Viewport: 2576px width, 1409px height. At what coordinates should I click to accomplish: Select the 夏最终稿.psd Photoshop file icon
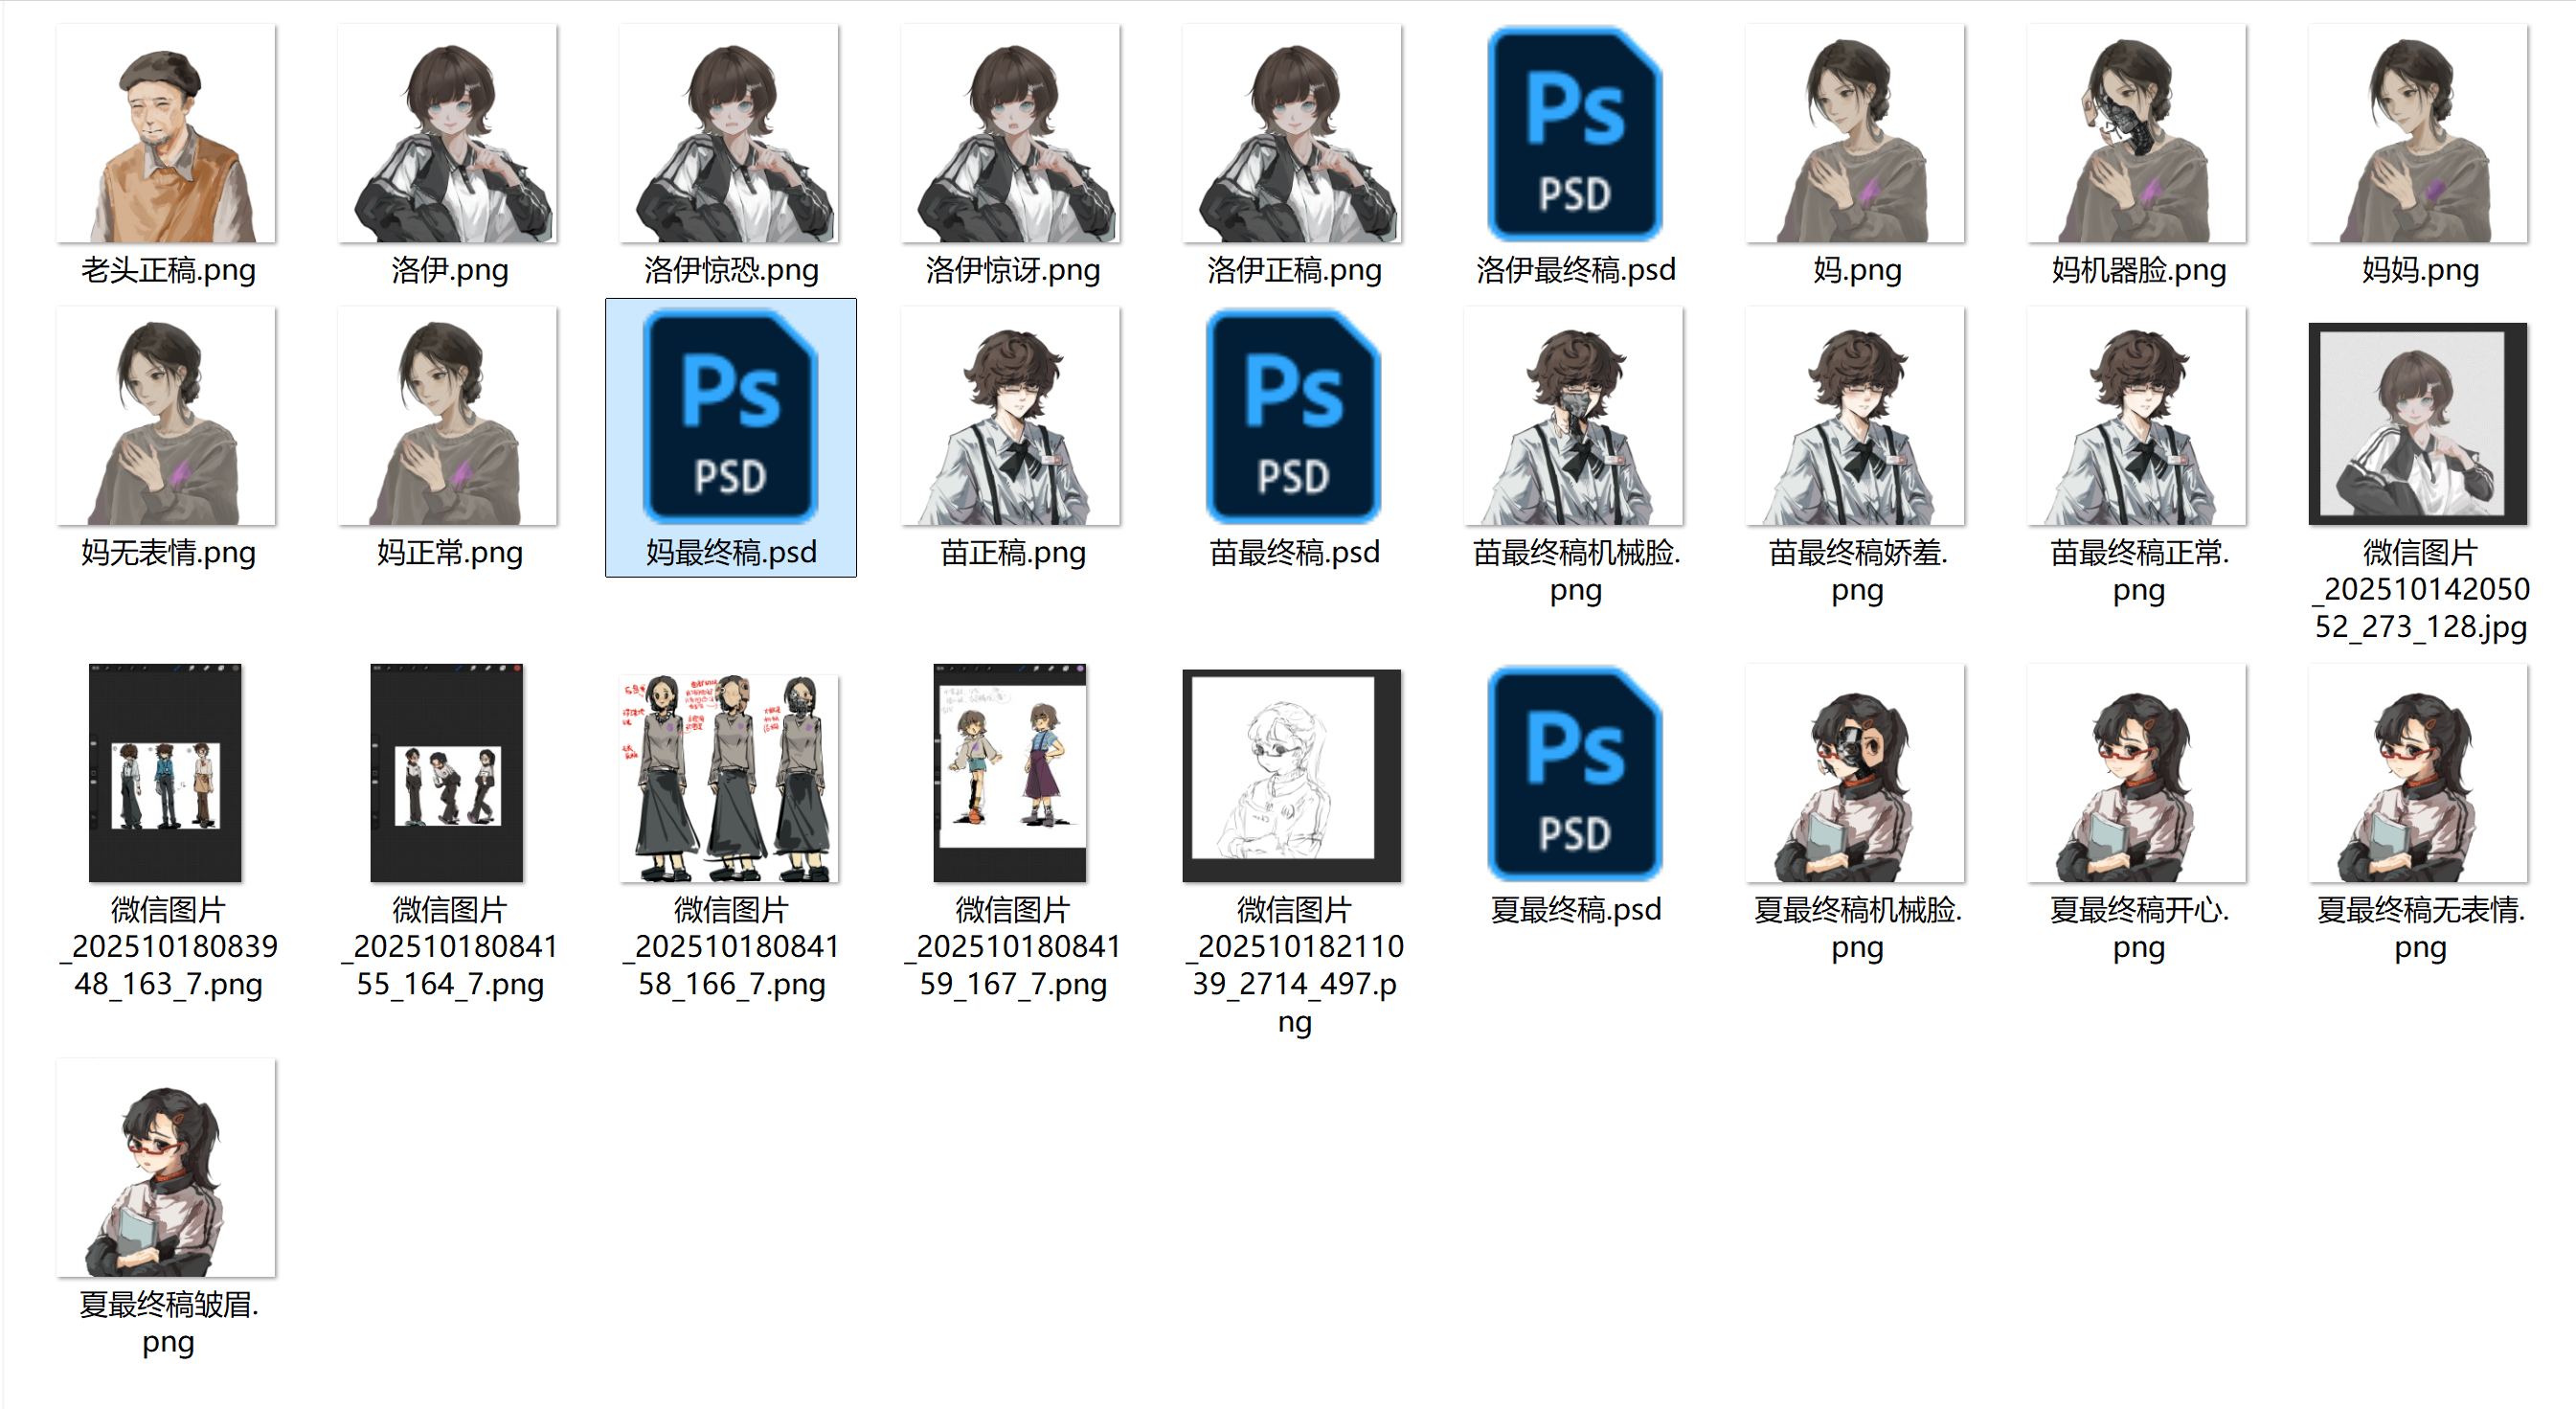coord(1575,774)
